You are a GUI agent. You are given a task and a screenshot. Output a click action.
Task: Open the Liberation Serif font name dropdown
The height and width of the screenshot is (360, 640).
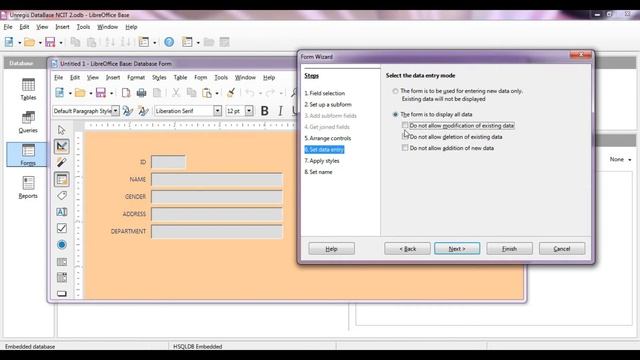(x=217, y=111)
